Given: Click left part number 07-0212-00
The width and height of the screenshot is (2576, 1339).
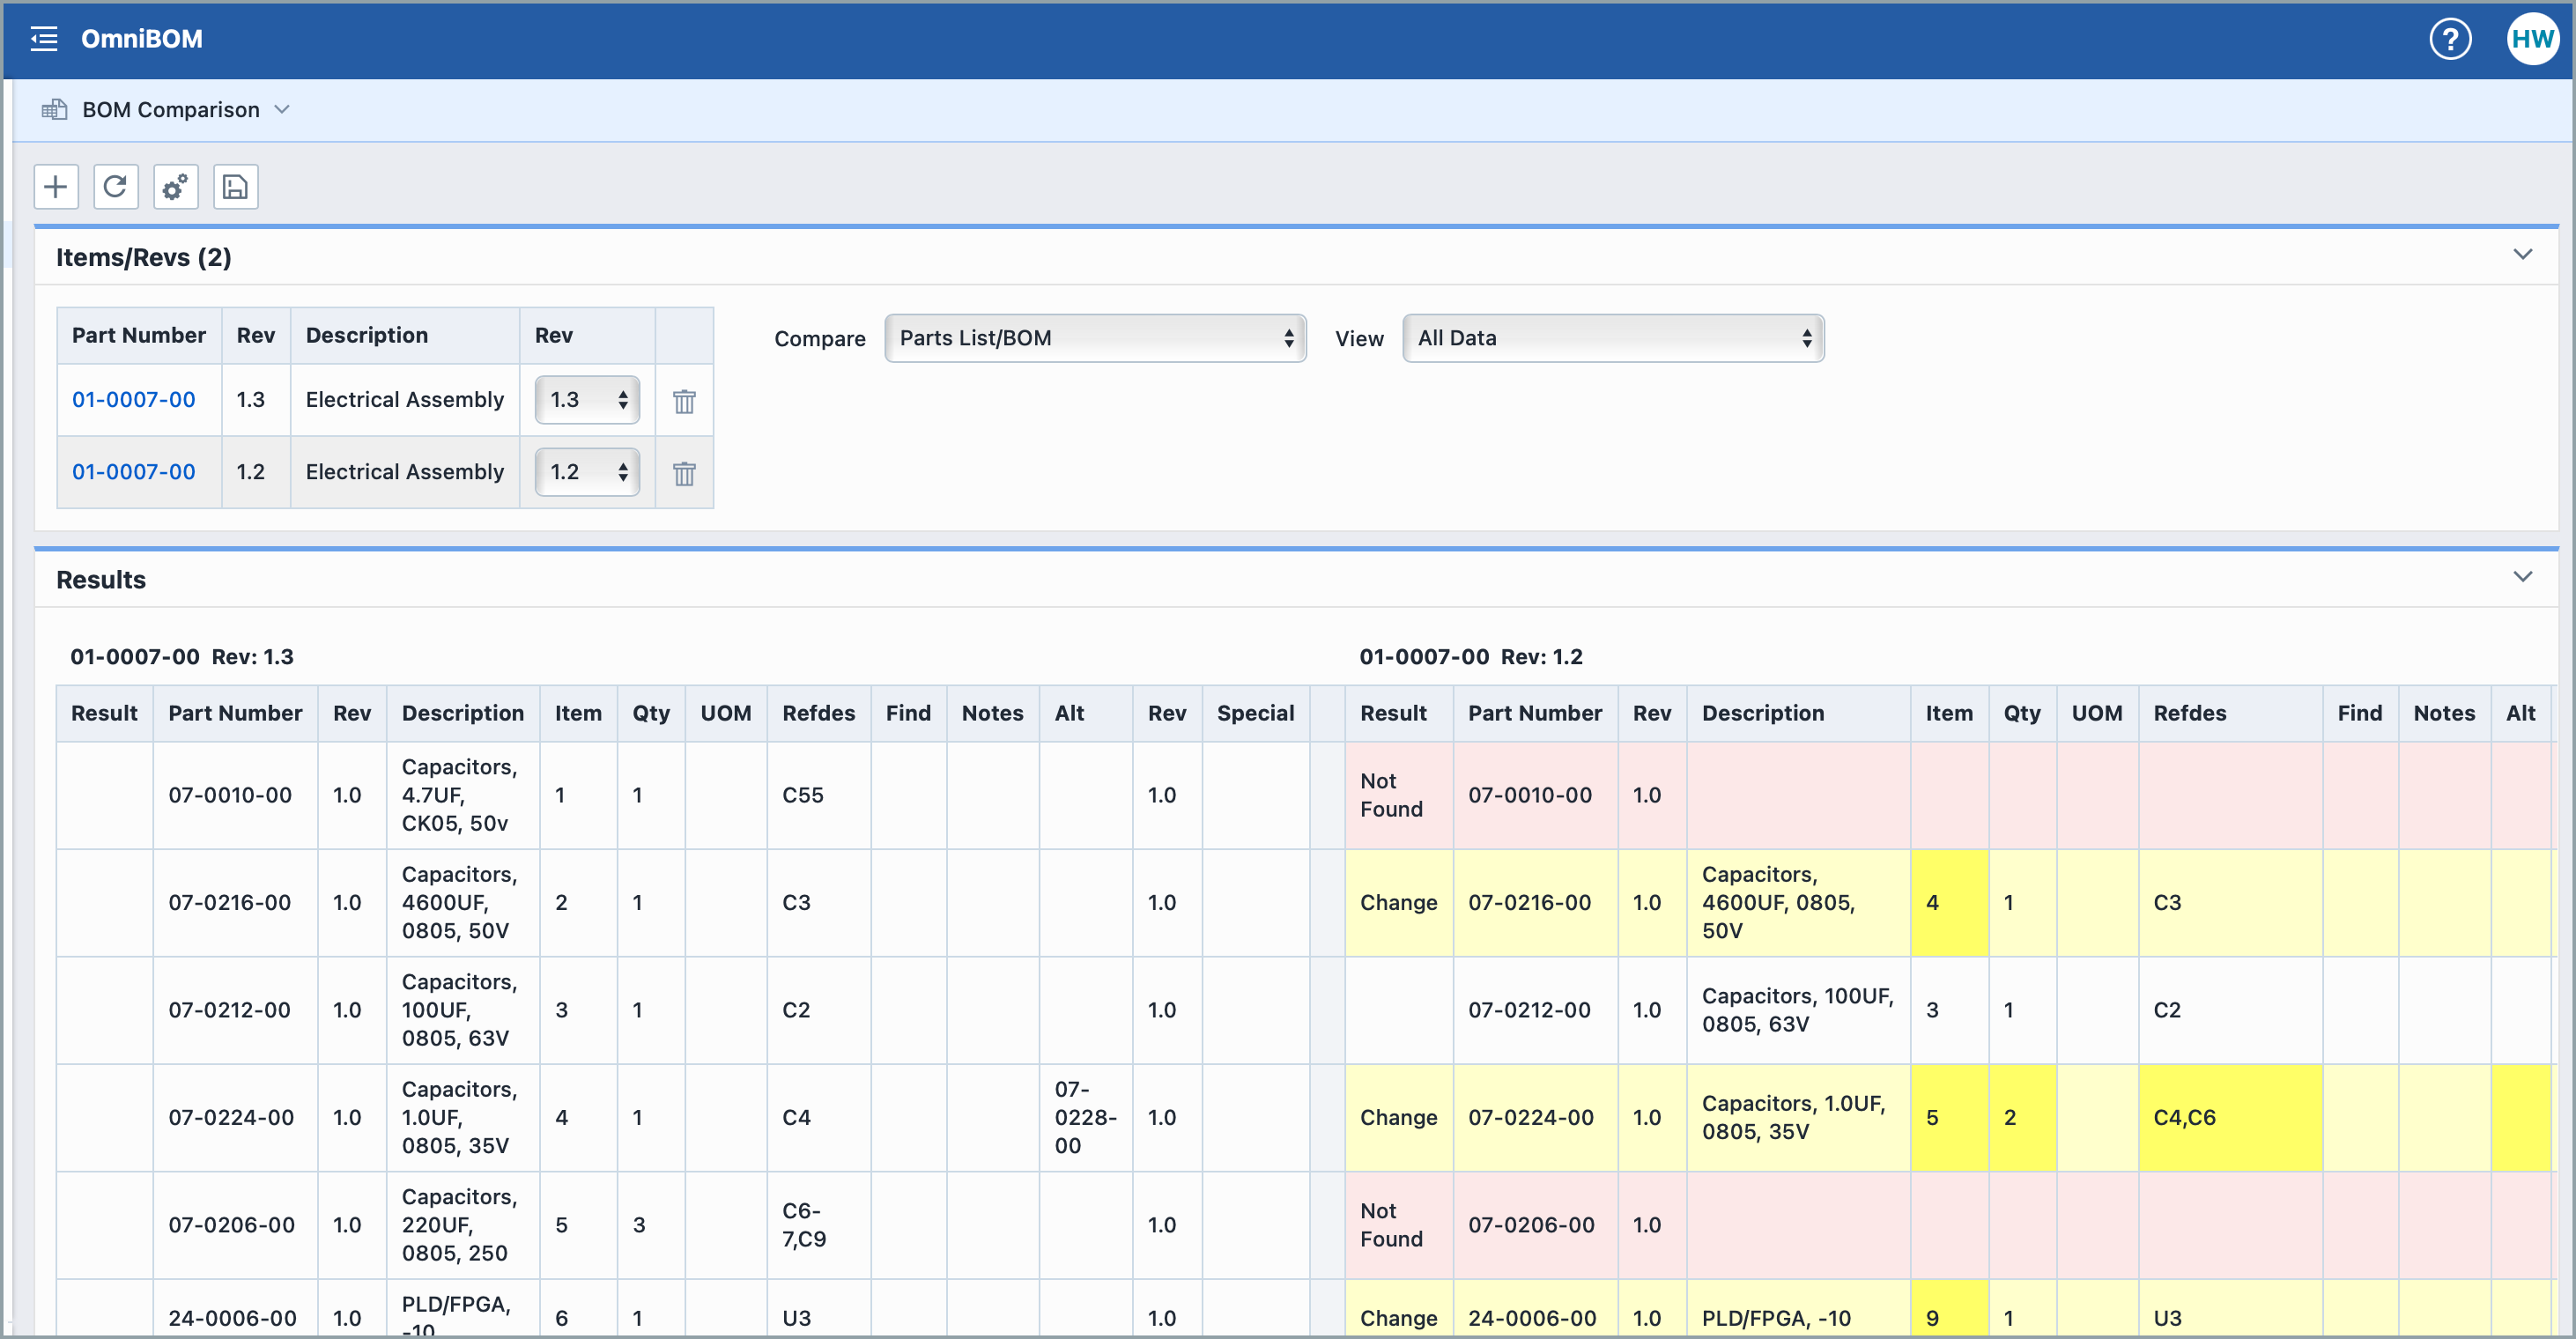Looking at the screenshot, I should tap(230, 1010).
